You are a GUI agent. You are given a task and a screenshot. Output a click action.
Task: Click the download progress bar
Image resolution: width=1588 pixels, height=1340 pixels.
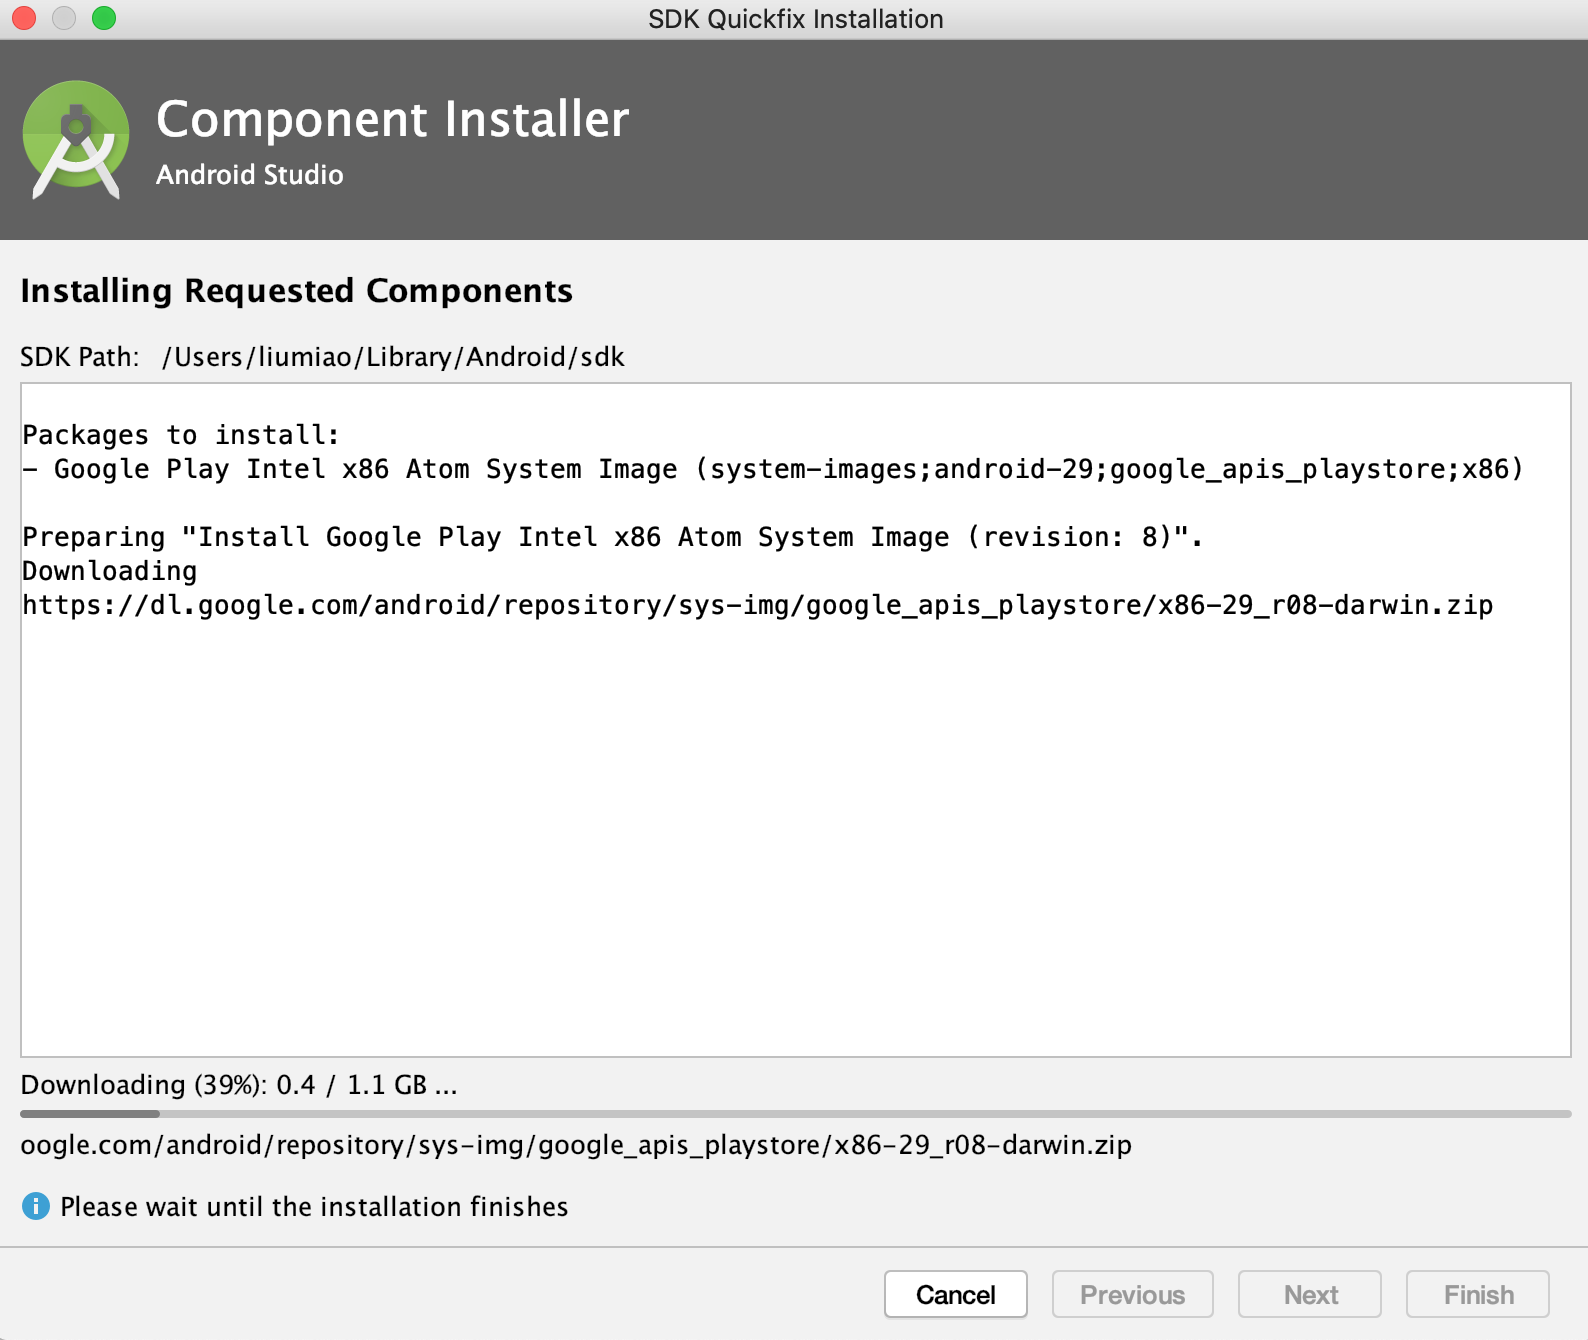[795, 1113]
